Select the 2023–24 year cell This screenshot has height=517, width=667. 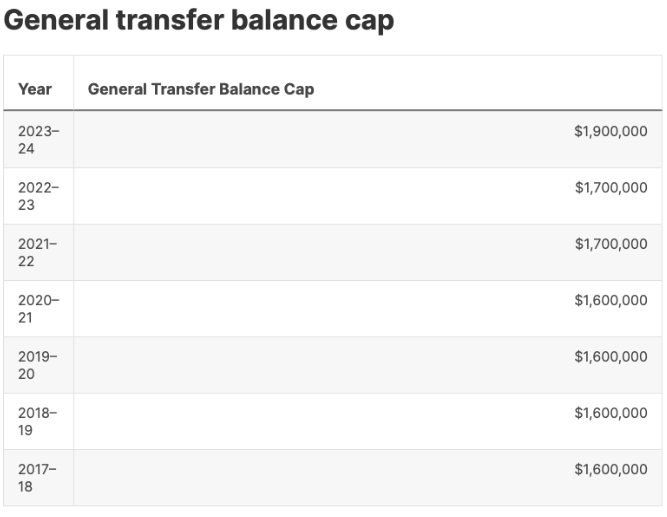(x=38, y=140)
